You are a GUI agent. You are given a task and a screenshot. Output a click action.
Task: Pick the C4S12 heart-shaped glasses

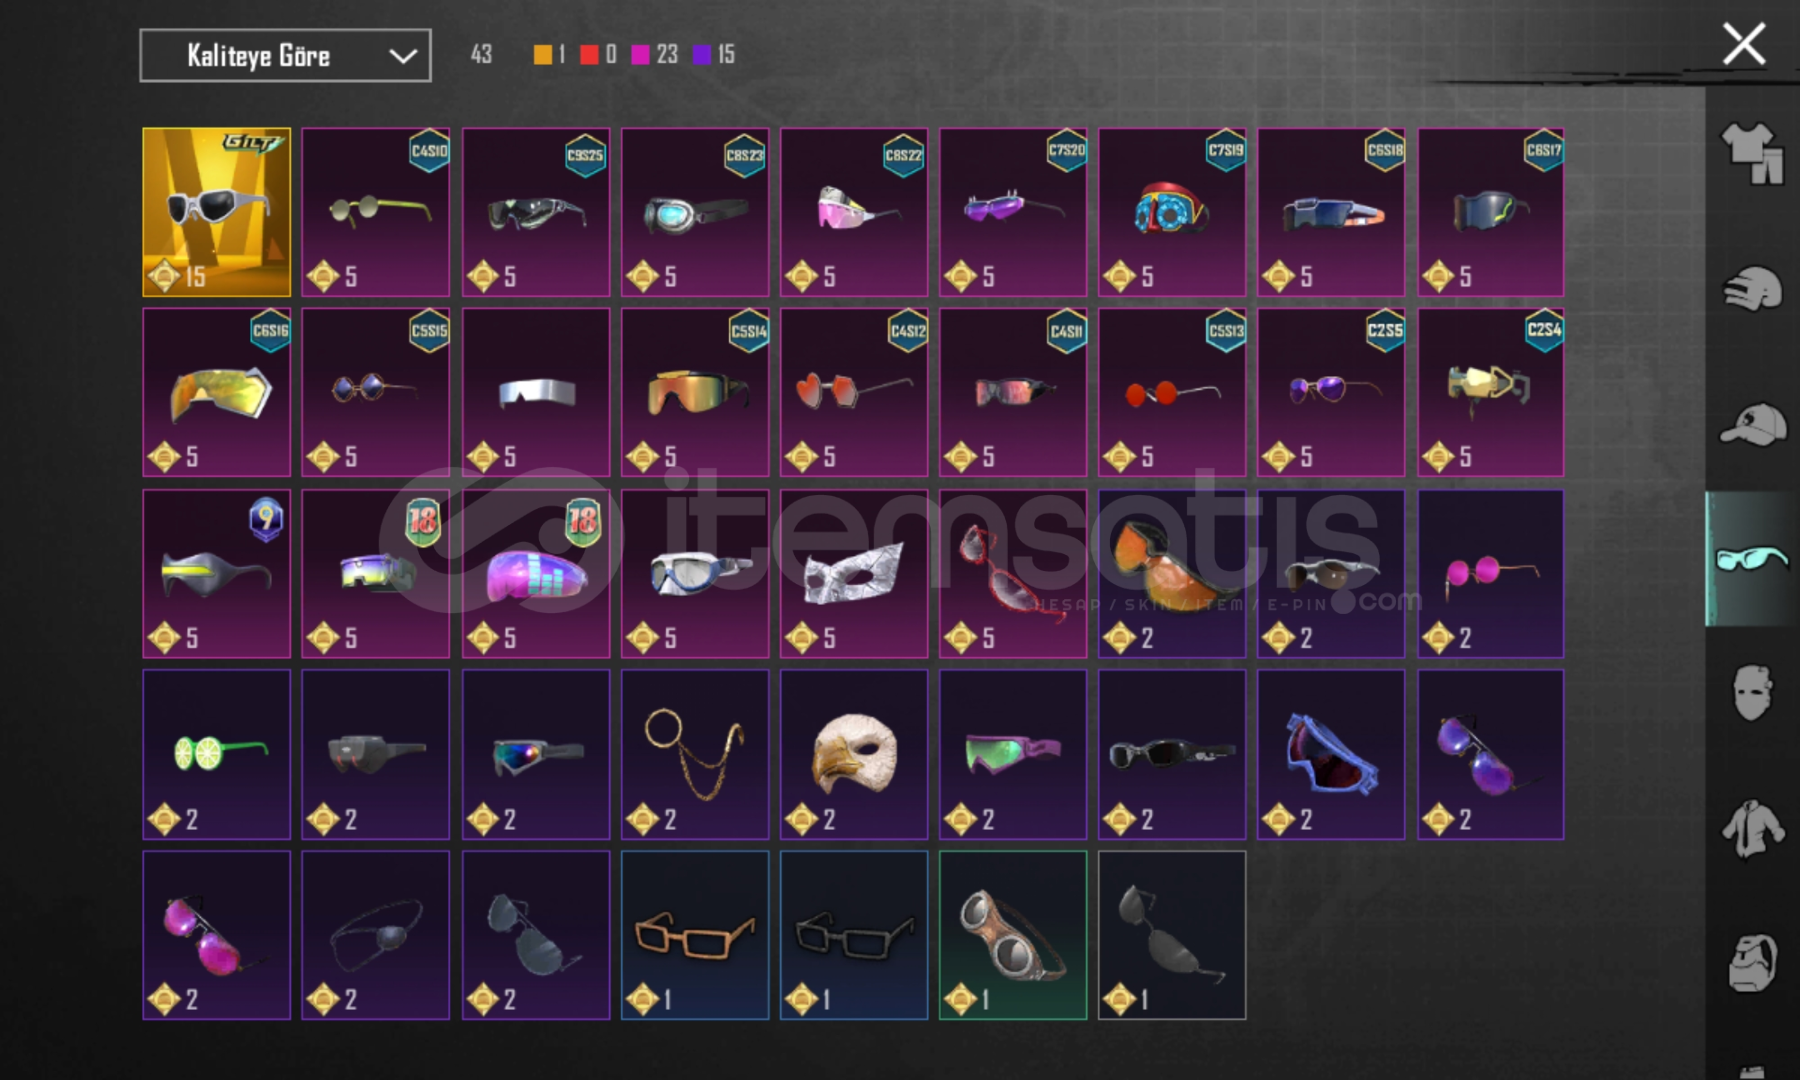tap(854, 392)
